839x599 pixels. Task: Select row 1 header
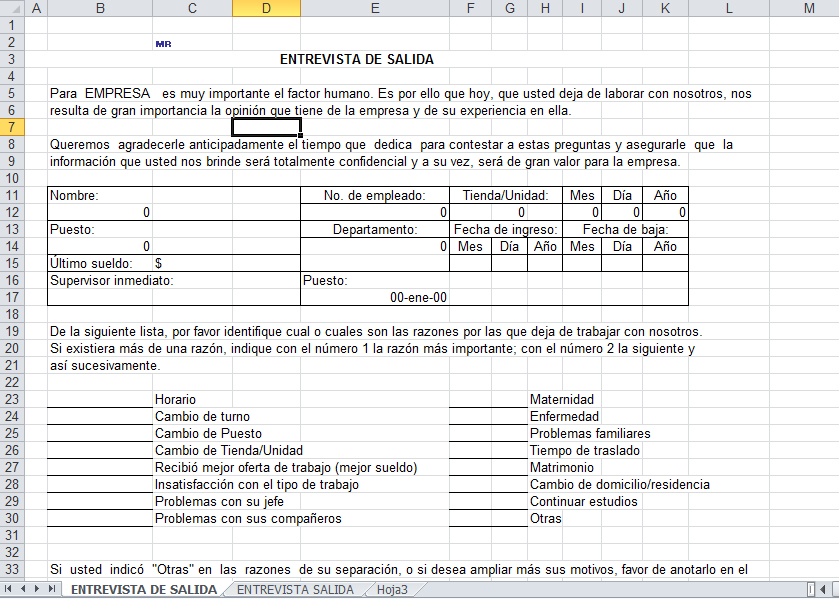12,25
